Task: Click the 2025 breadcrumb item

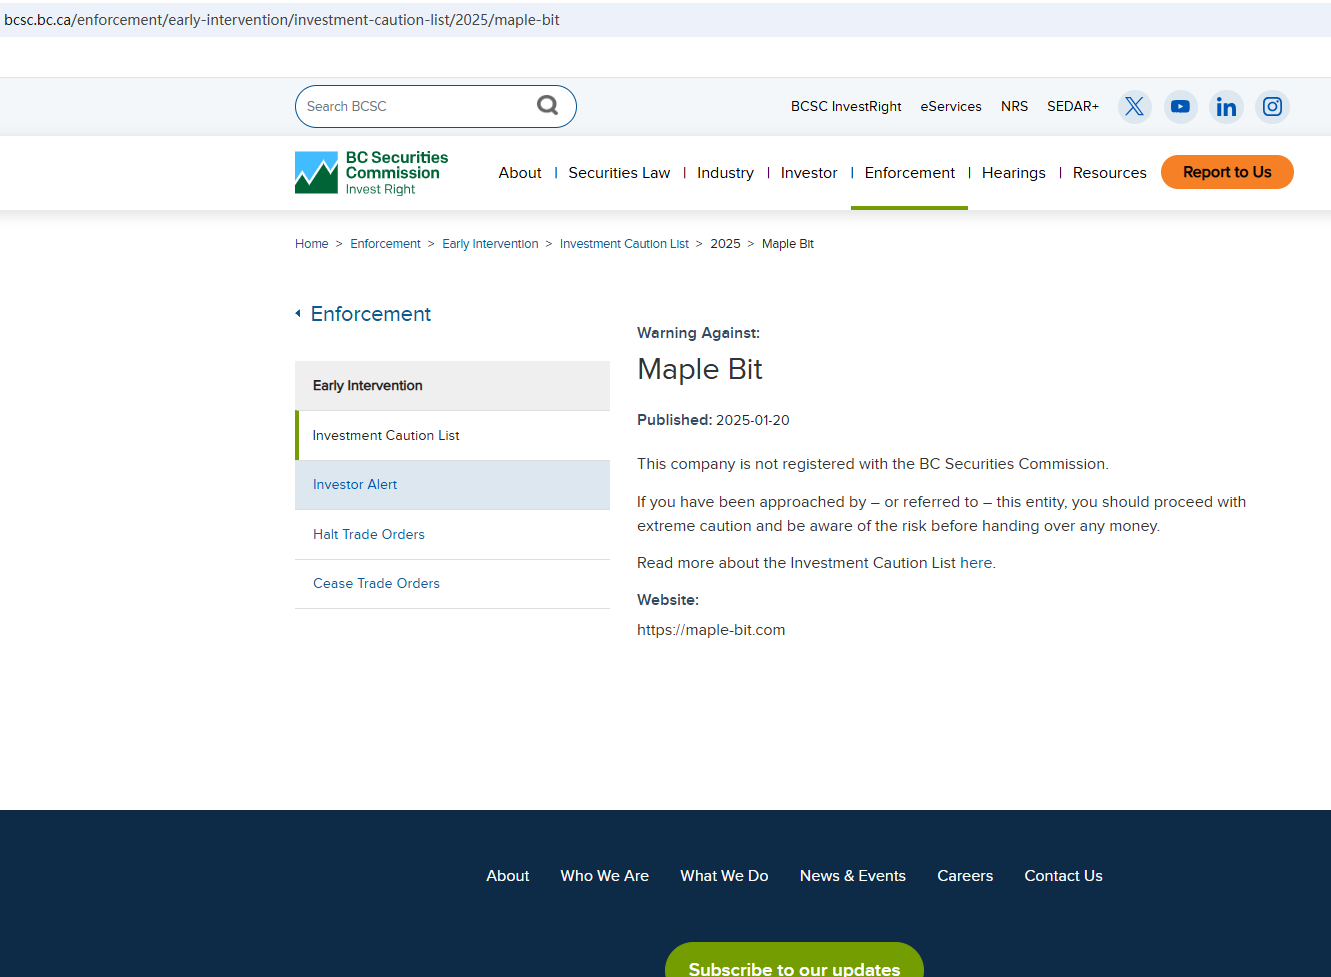Action: pyautogui.click(x=725, y=244)
